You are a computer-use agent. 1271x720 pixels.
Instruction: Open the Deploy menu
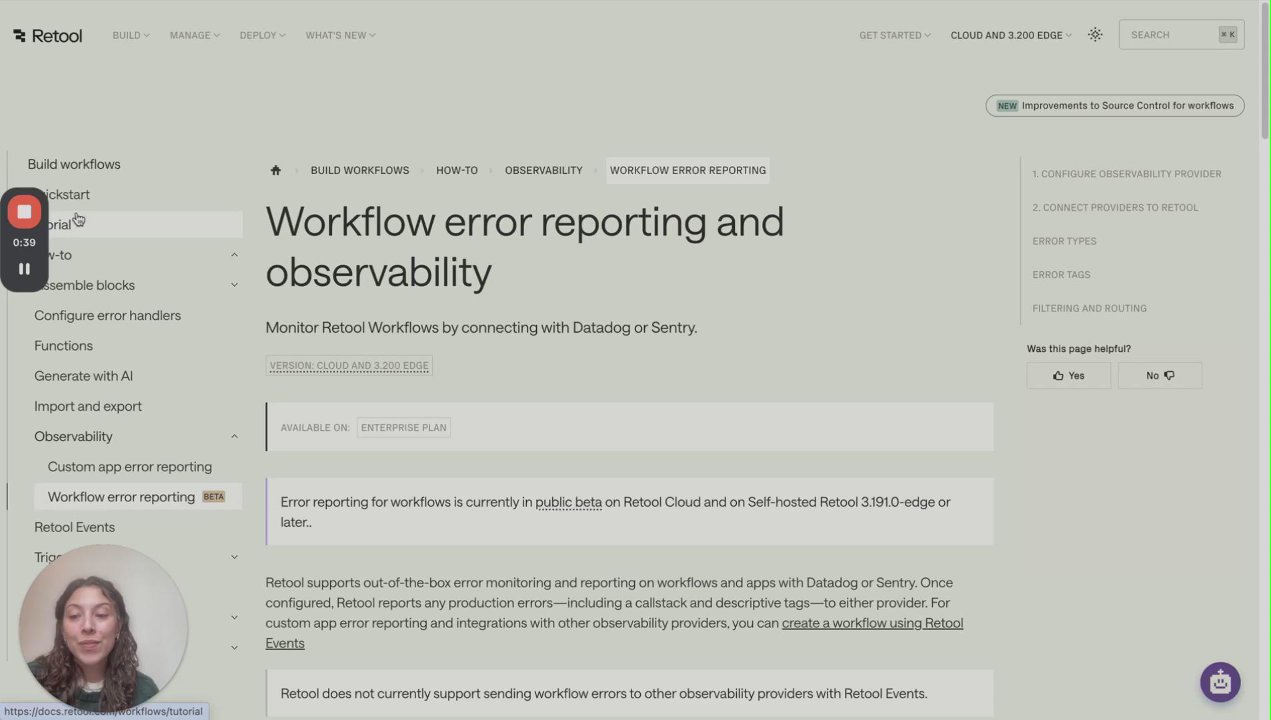click(262, 35)
